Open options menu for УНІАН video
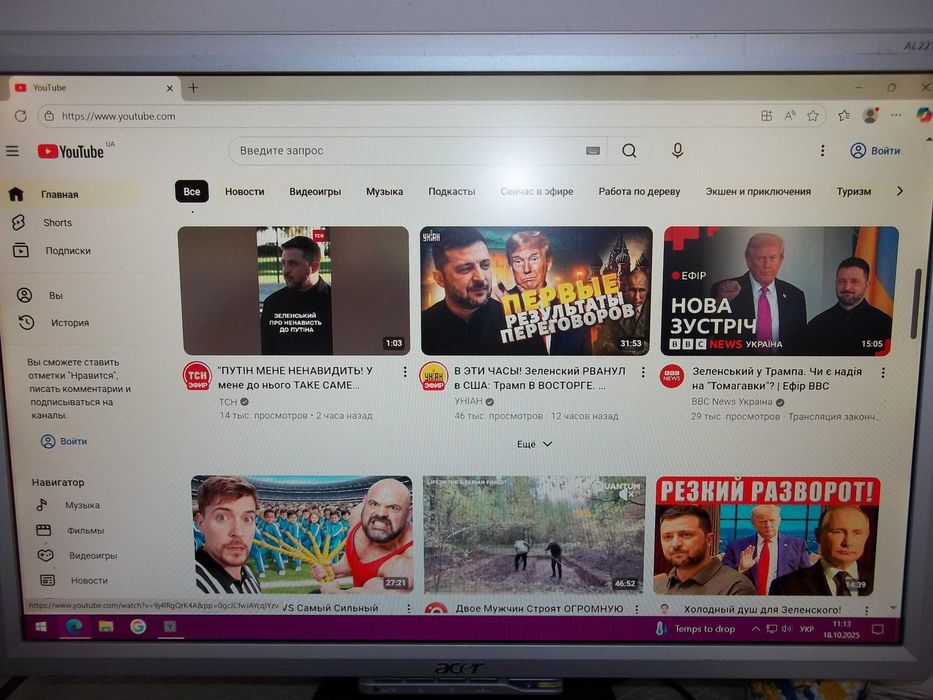 tap(643, 373)
